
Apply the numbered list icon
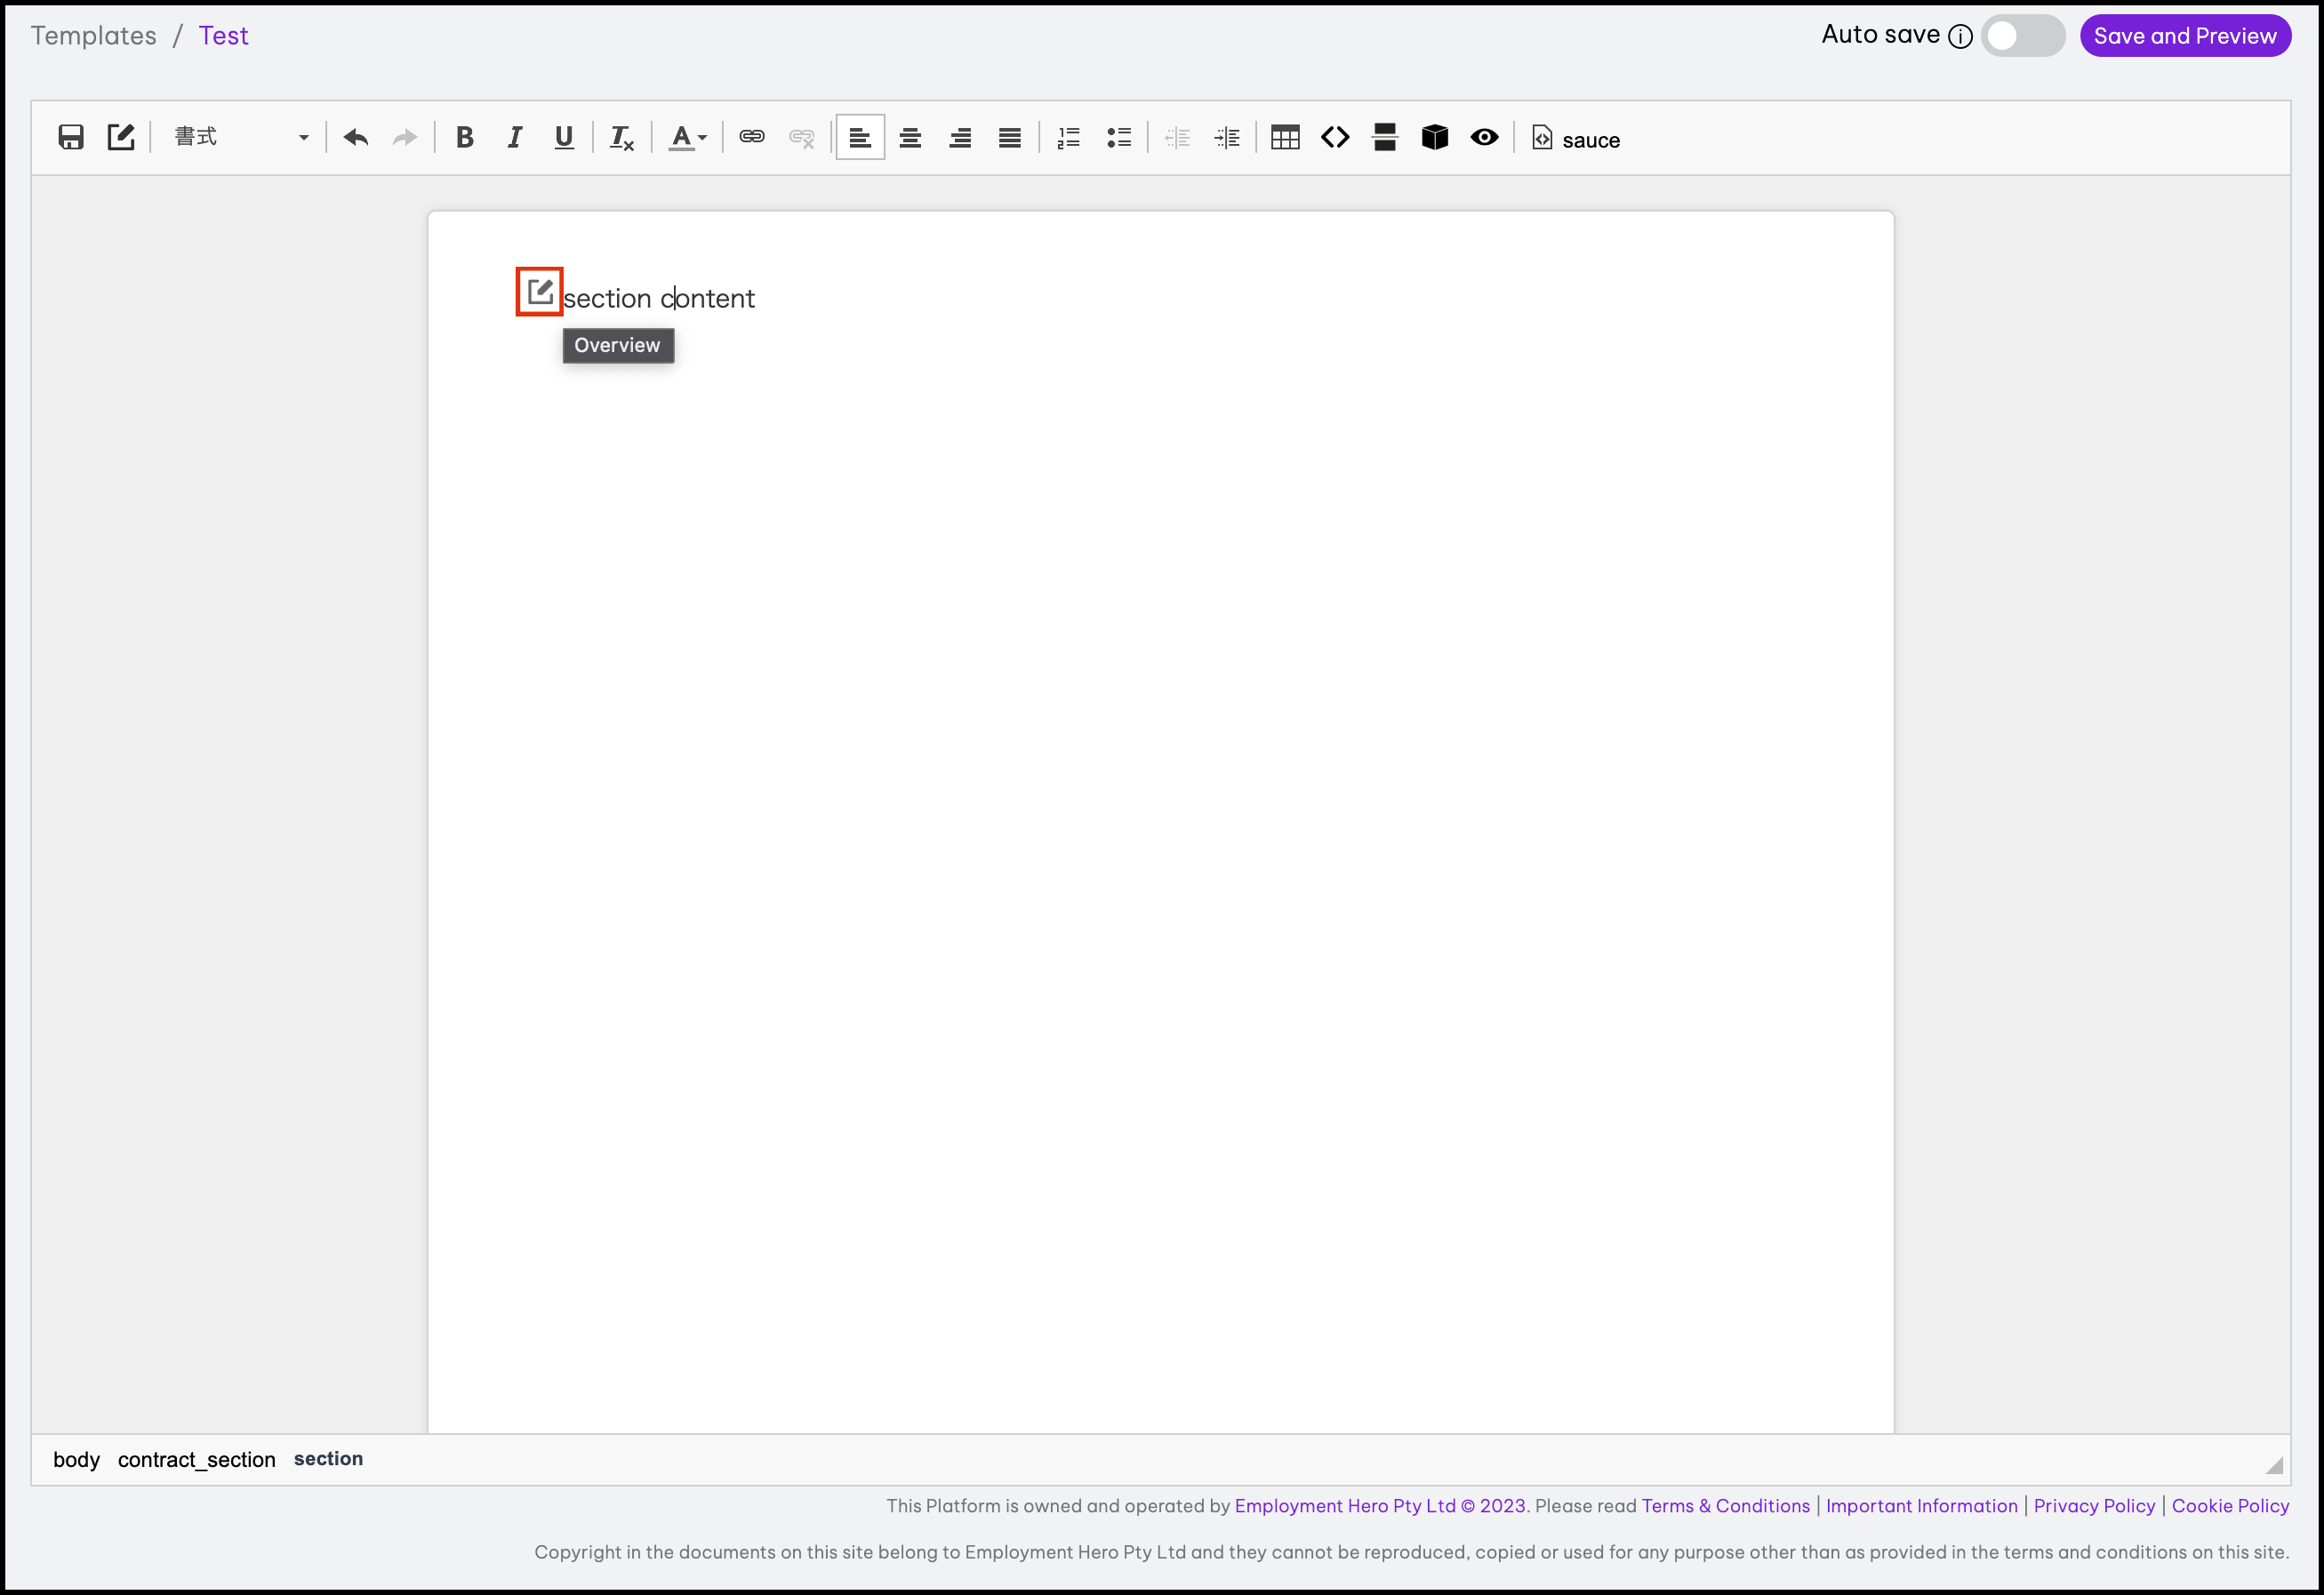click(x=1068, y=137)
